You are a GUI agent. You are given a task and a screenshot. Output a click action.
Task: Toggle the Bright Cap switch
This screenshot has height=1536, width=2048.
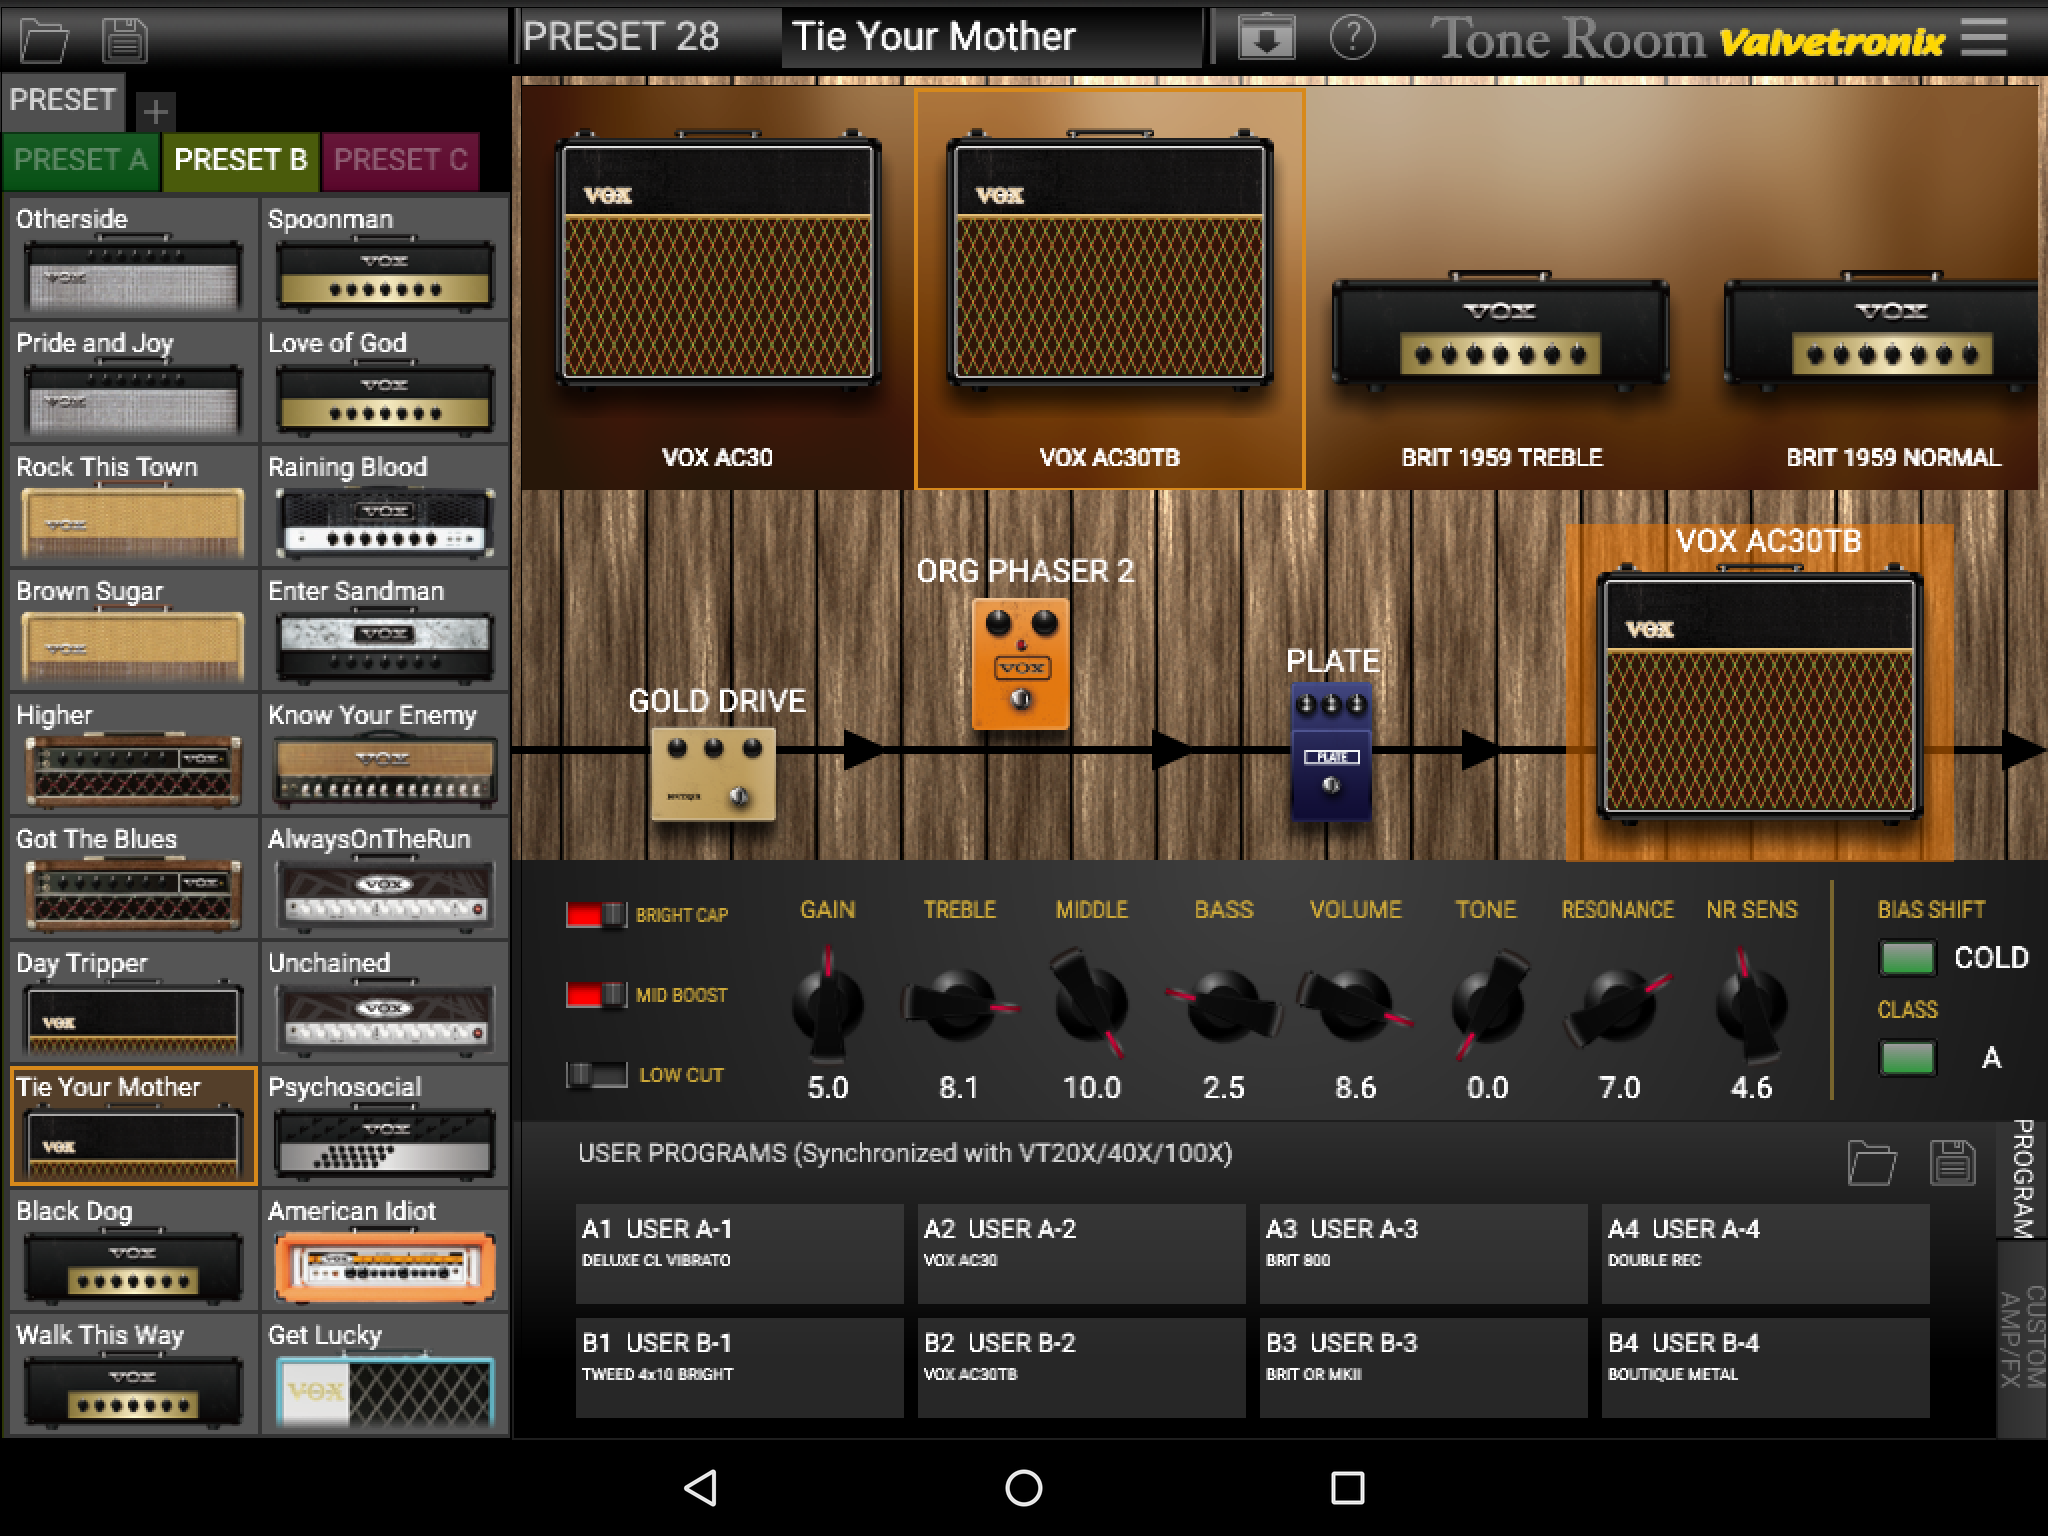pyautogui.click(x=596, y=914)
